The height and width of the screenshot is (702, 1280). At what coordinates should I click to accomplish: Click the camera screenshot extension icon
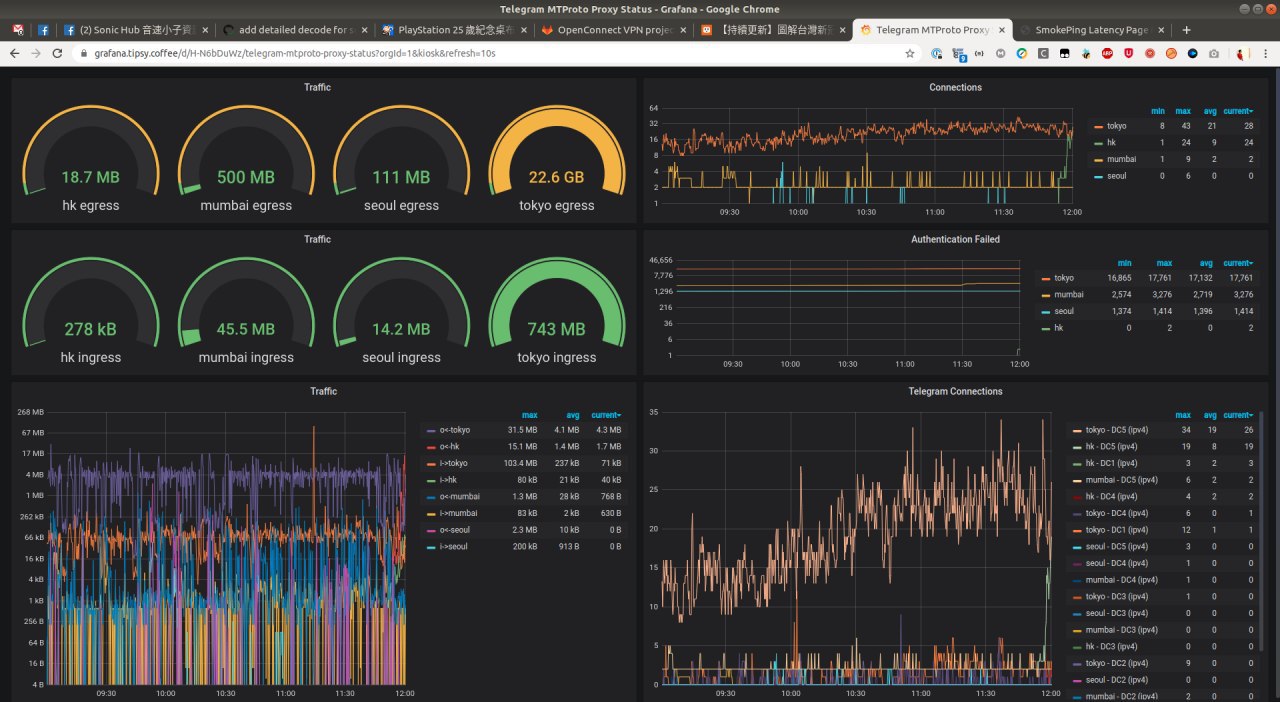click(x=1214, y=53)
